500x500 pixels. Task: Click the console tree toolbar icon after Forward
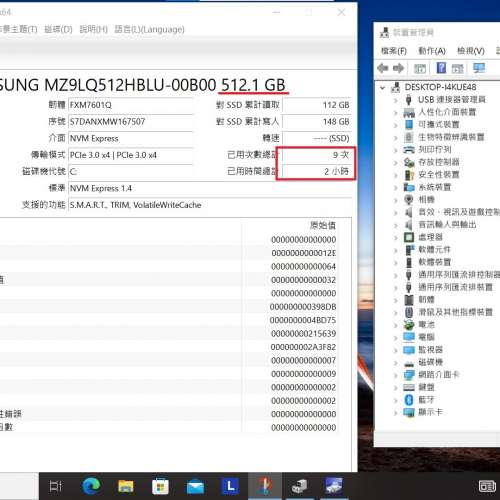click(x=420, y=69)
